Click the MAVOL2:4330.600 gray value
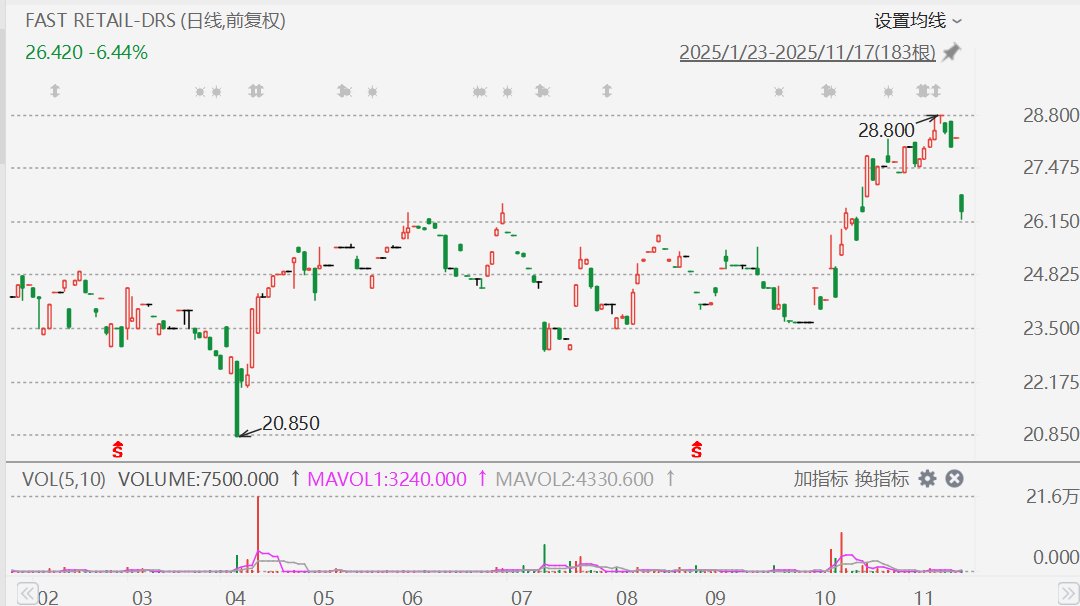 574,479
